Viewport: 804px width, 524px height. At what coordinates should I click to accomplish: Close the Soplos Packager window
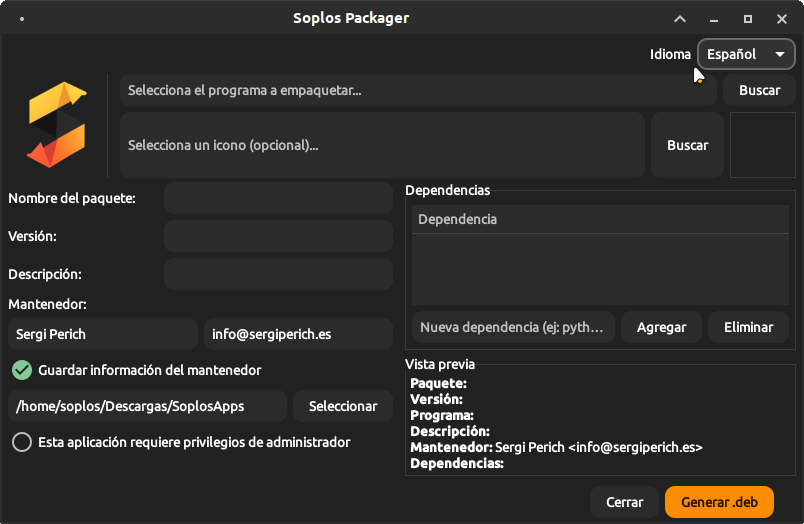[x=781, y=19]
